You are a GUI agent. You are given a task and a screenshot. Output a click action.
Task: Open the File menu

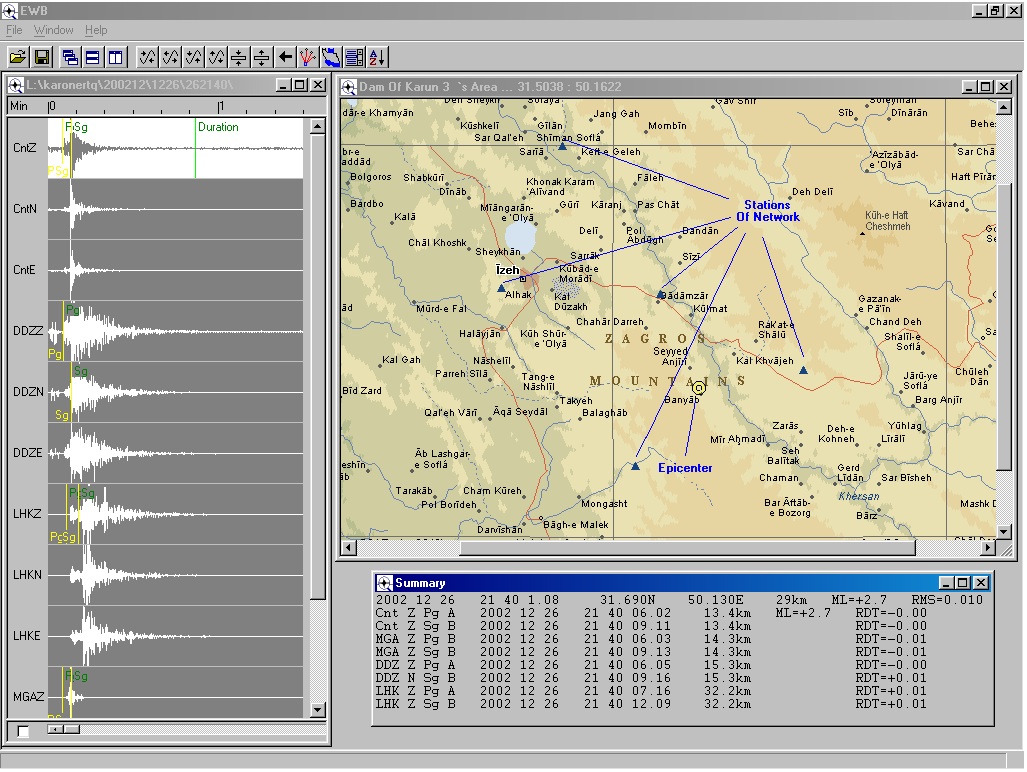point(14,30)
